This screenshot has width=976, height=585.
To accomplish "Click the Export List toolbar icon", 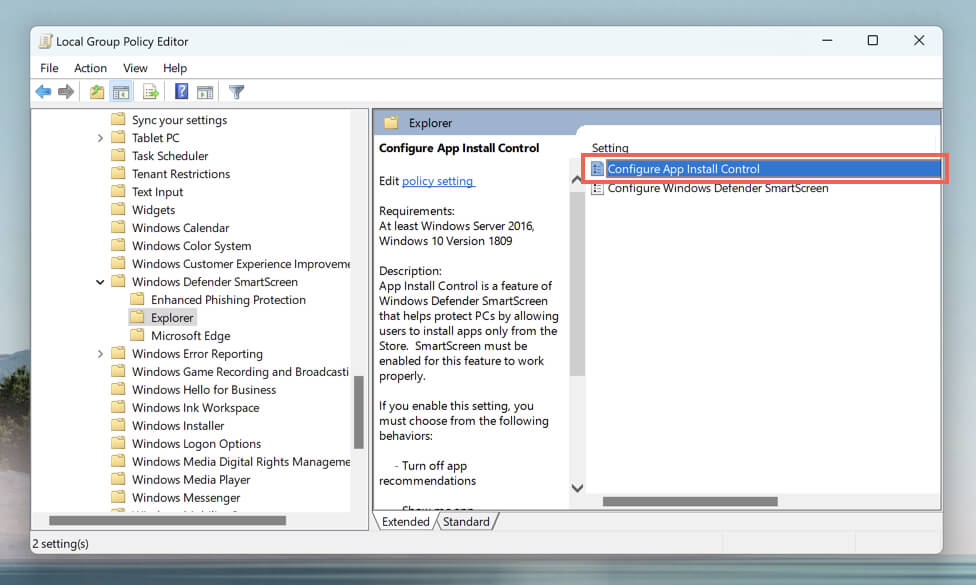I will [151, 92].
